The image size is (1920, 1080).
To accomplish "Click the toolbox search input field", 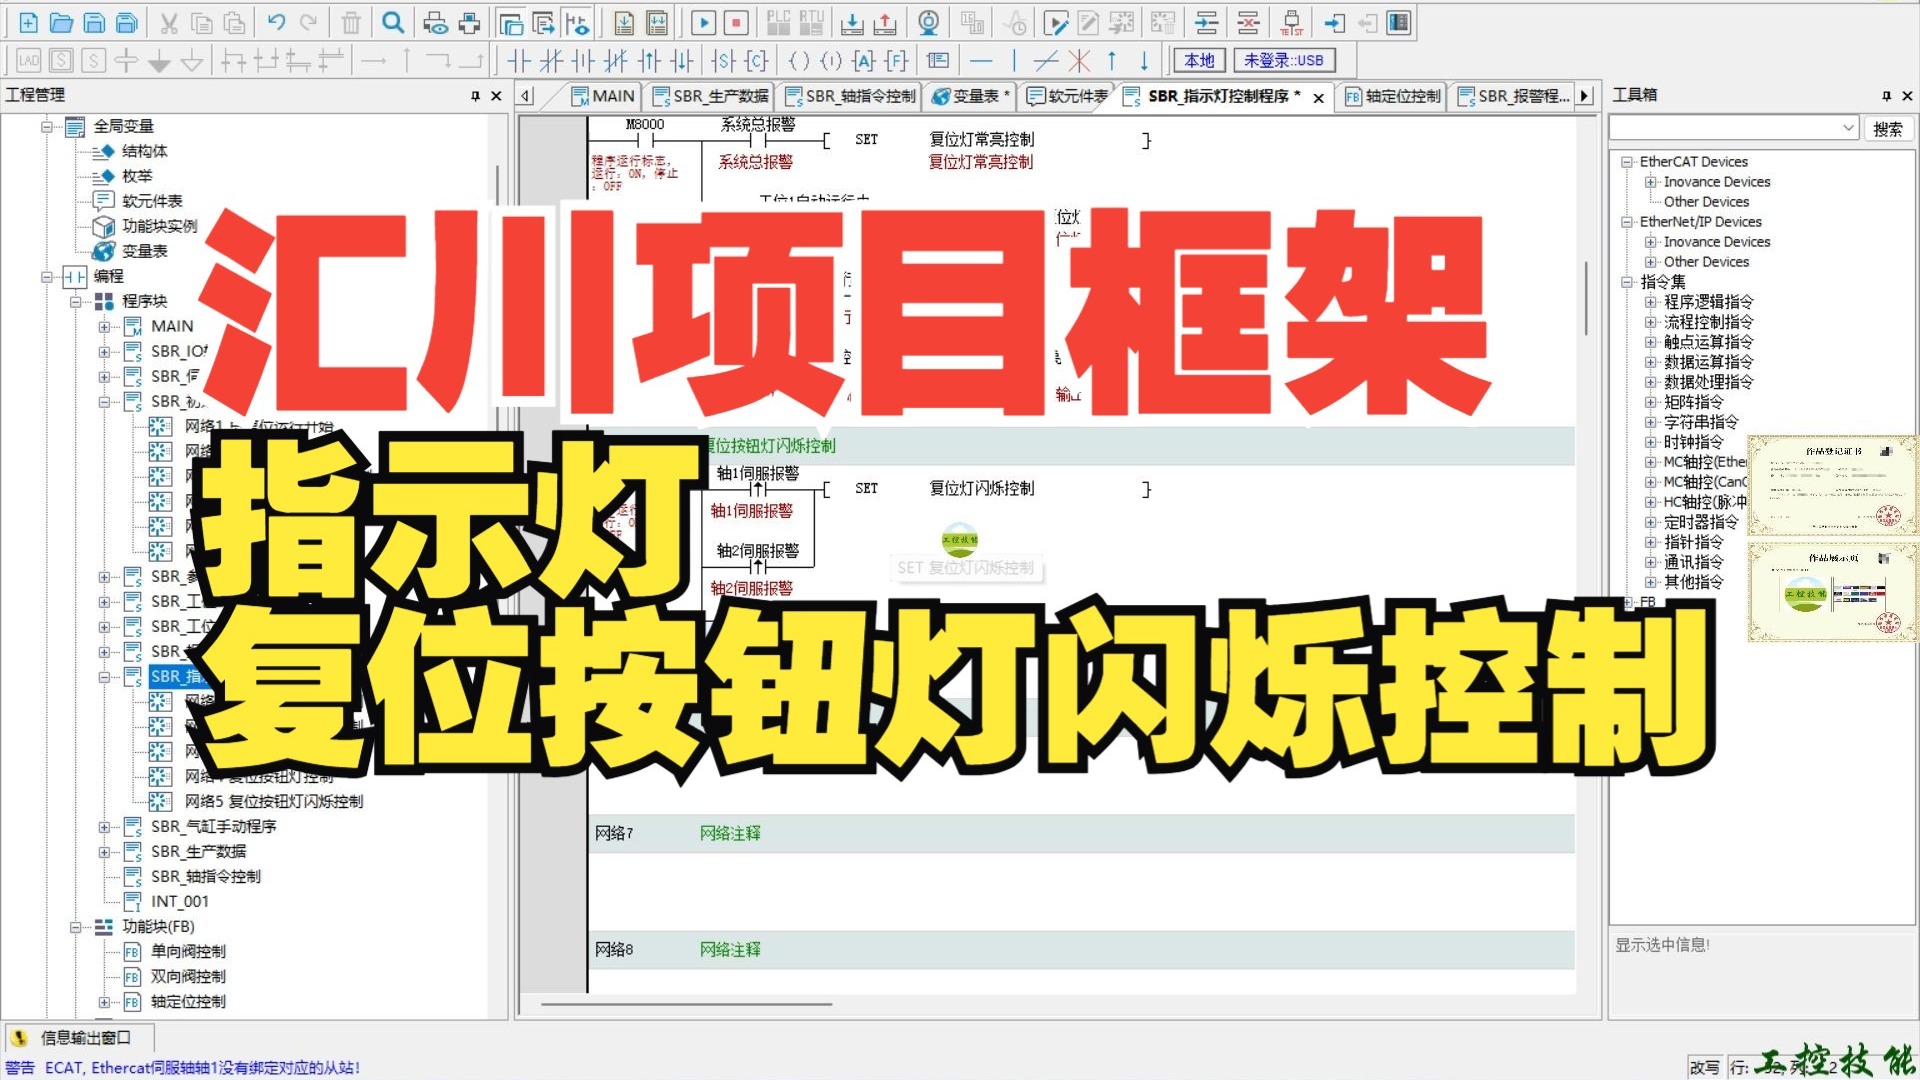I will [1725, 128].
